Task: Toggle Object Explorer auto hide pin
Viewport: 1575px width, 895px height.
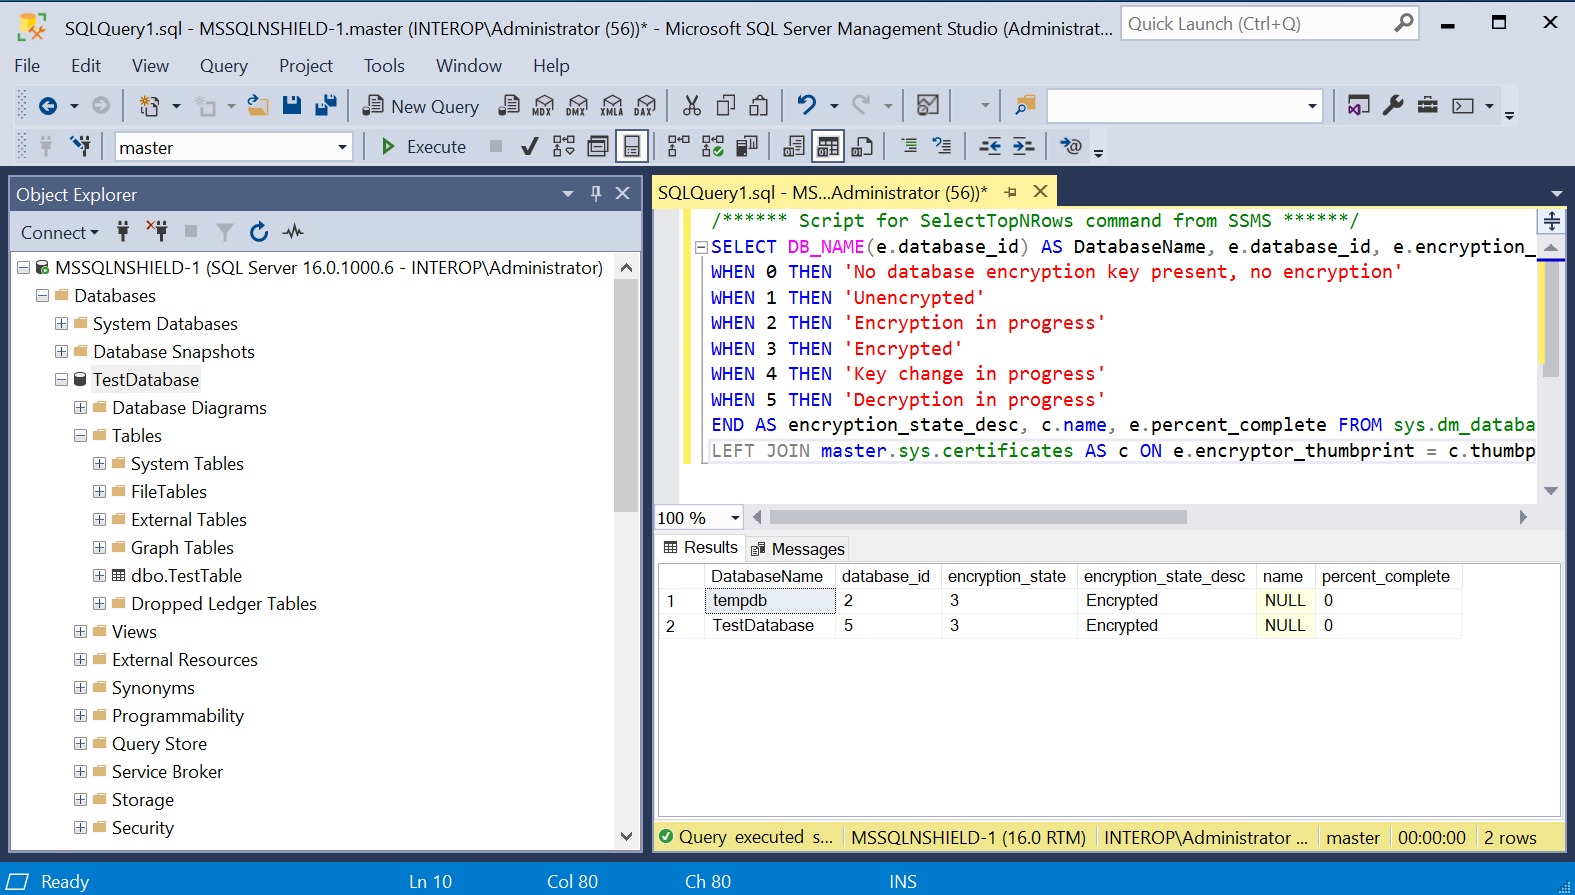Action: tap(595, 193)
